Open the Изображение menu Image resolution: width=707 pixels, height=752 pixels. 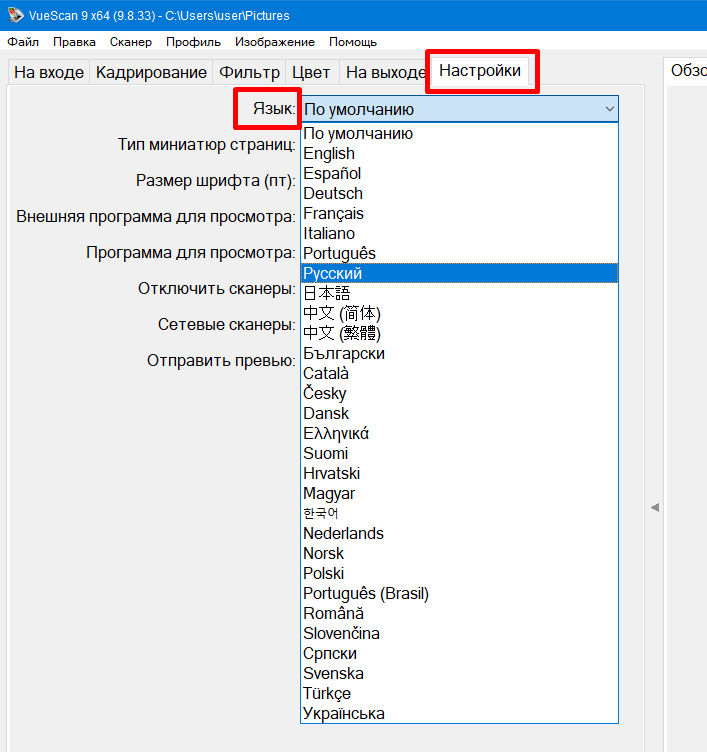click(x=275, y=42)
